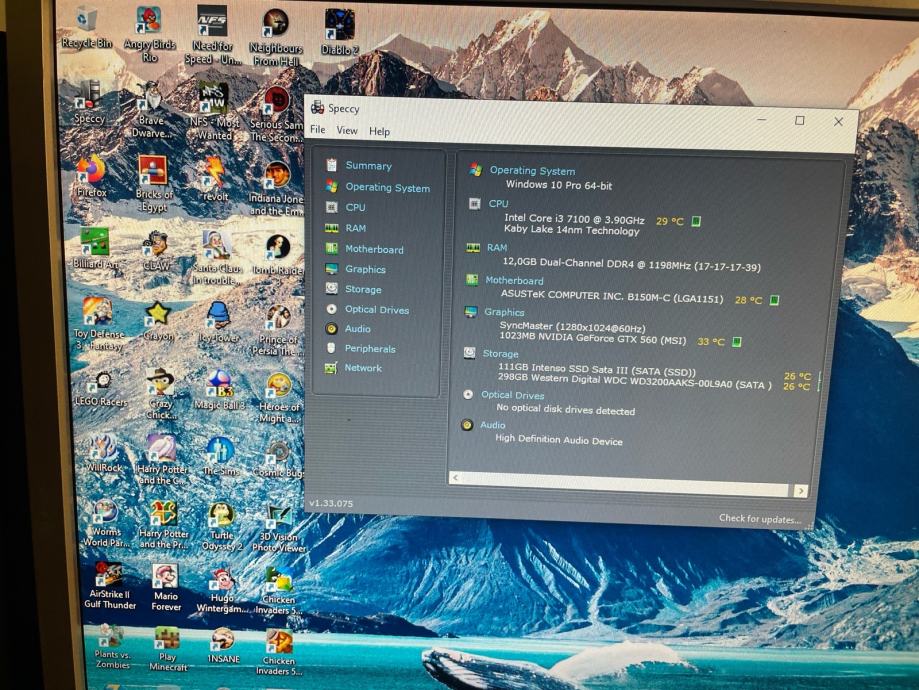Click right arrow of horizontal scrollbar

point(801,491)
